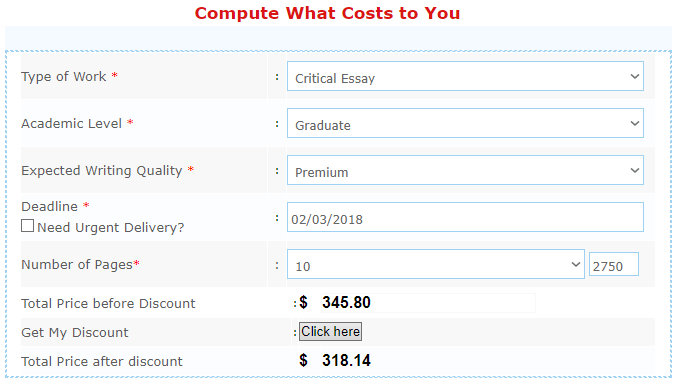682x385 pixels.
Task: Click the 'Get My Discount' label
Action: (x=75, y=332)
